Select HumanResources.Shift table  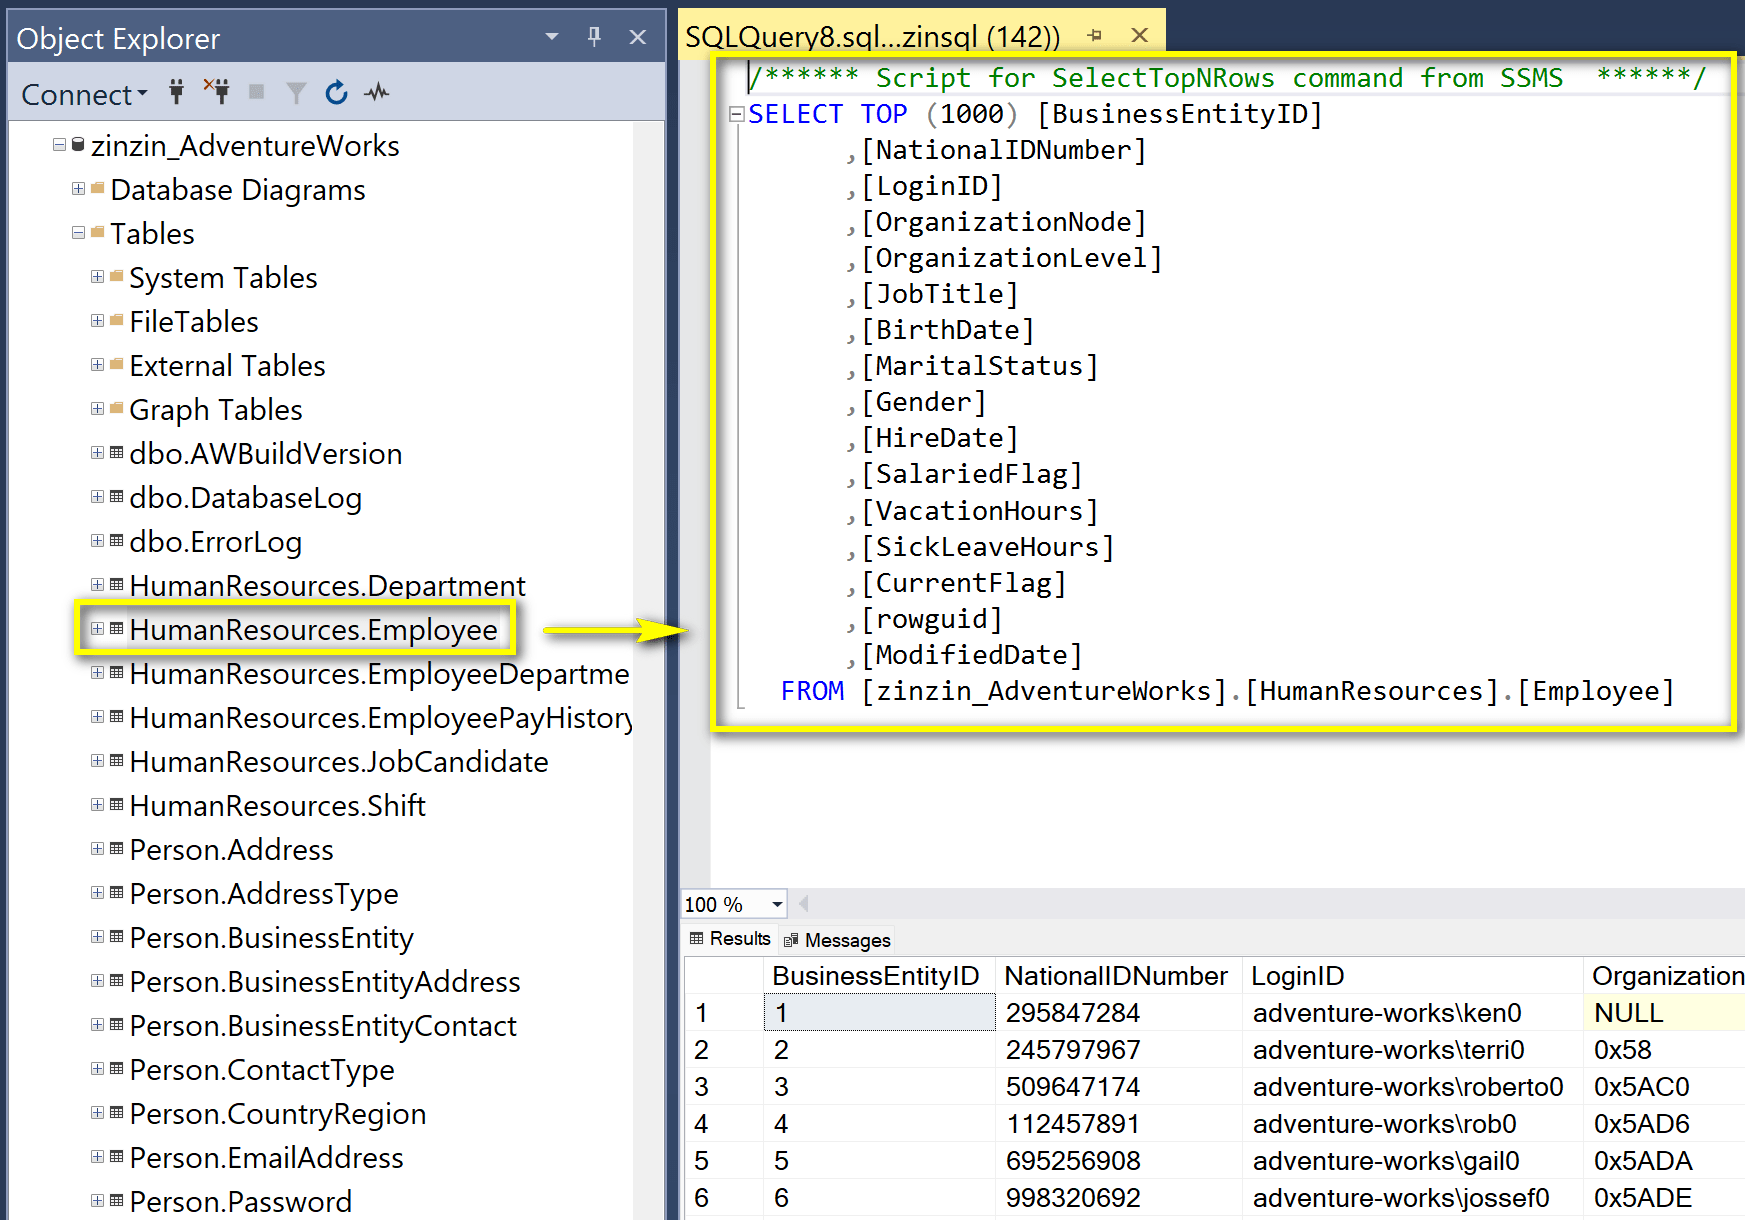(x=277, y=806)
